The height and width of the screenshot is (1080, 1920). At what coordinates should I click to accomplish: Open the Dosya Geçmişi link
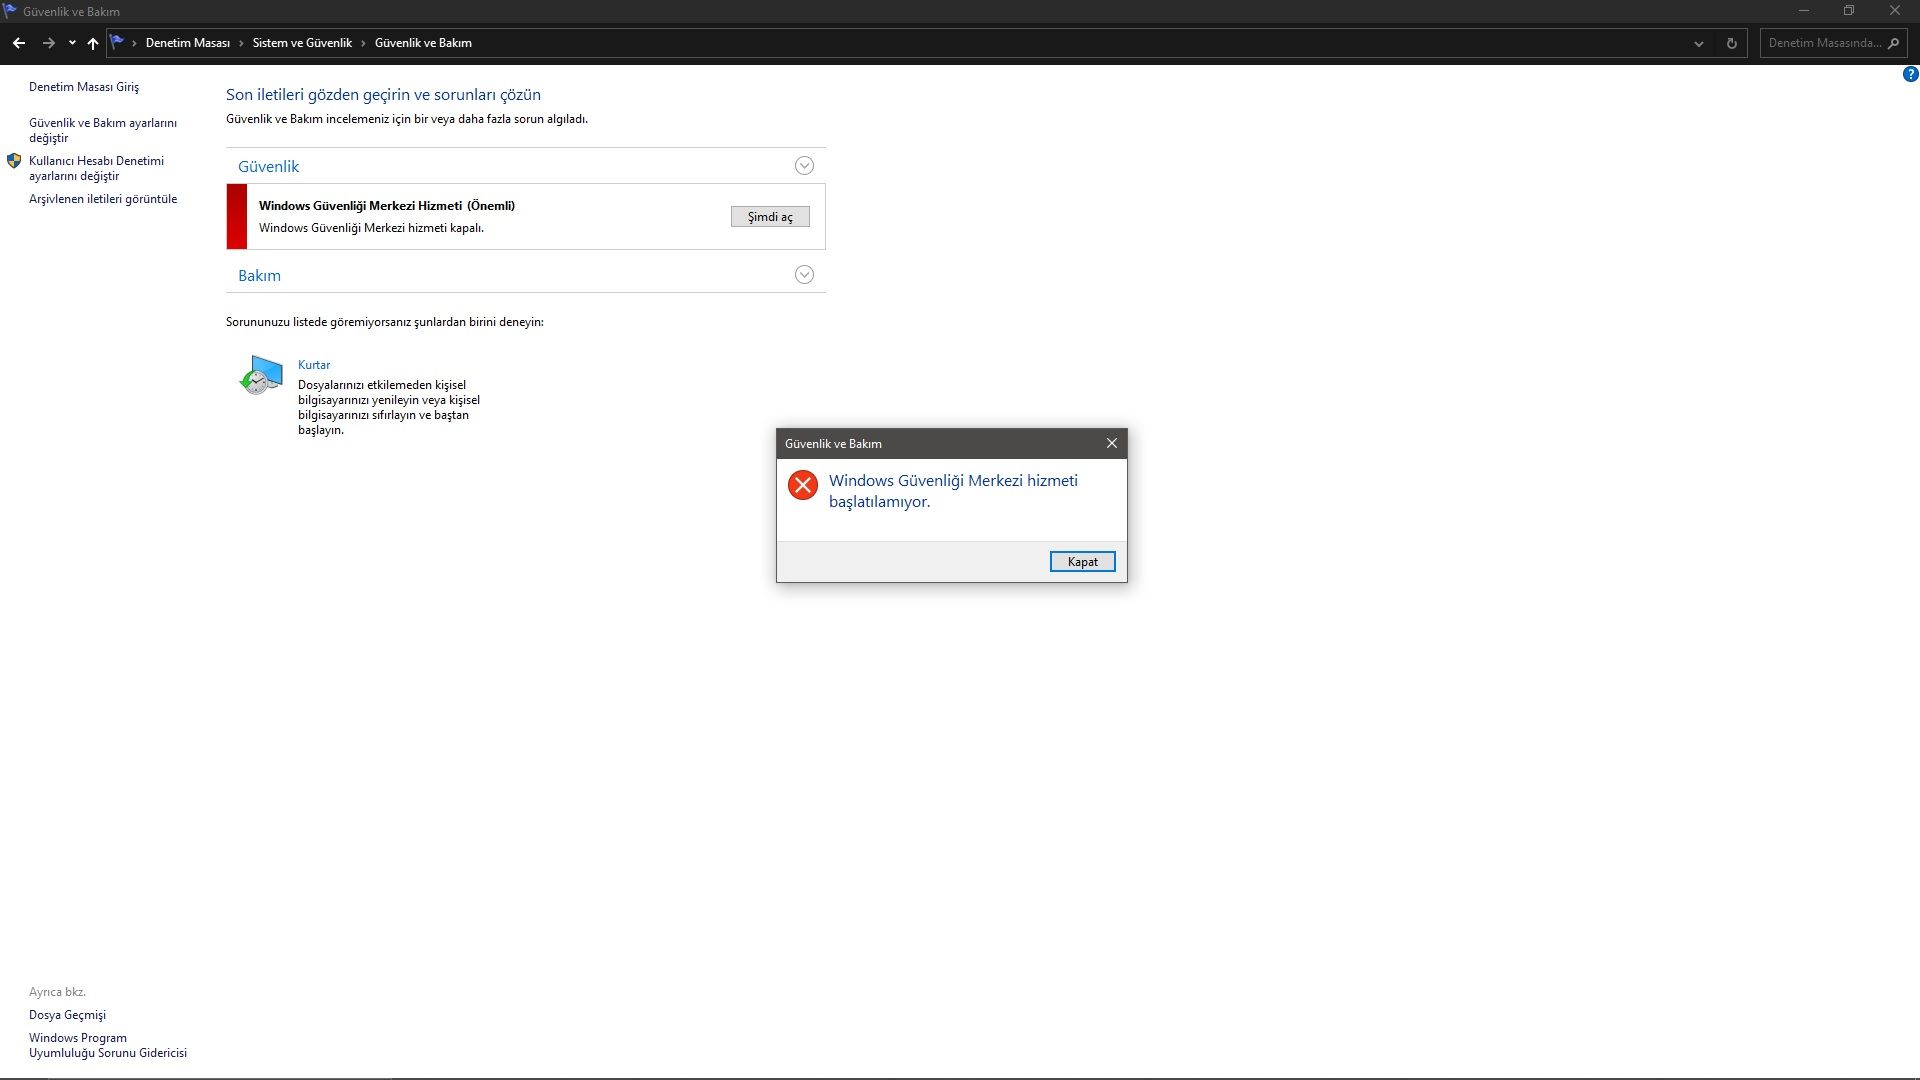point(67,1015)
